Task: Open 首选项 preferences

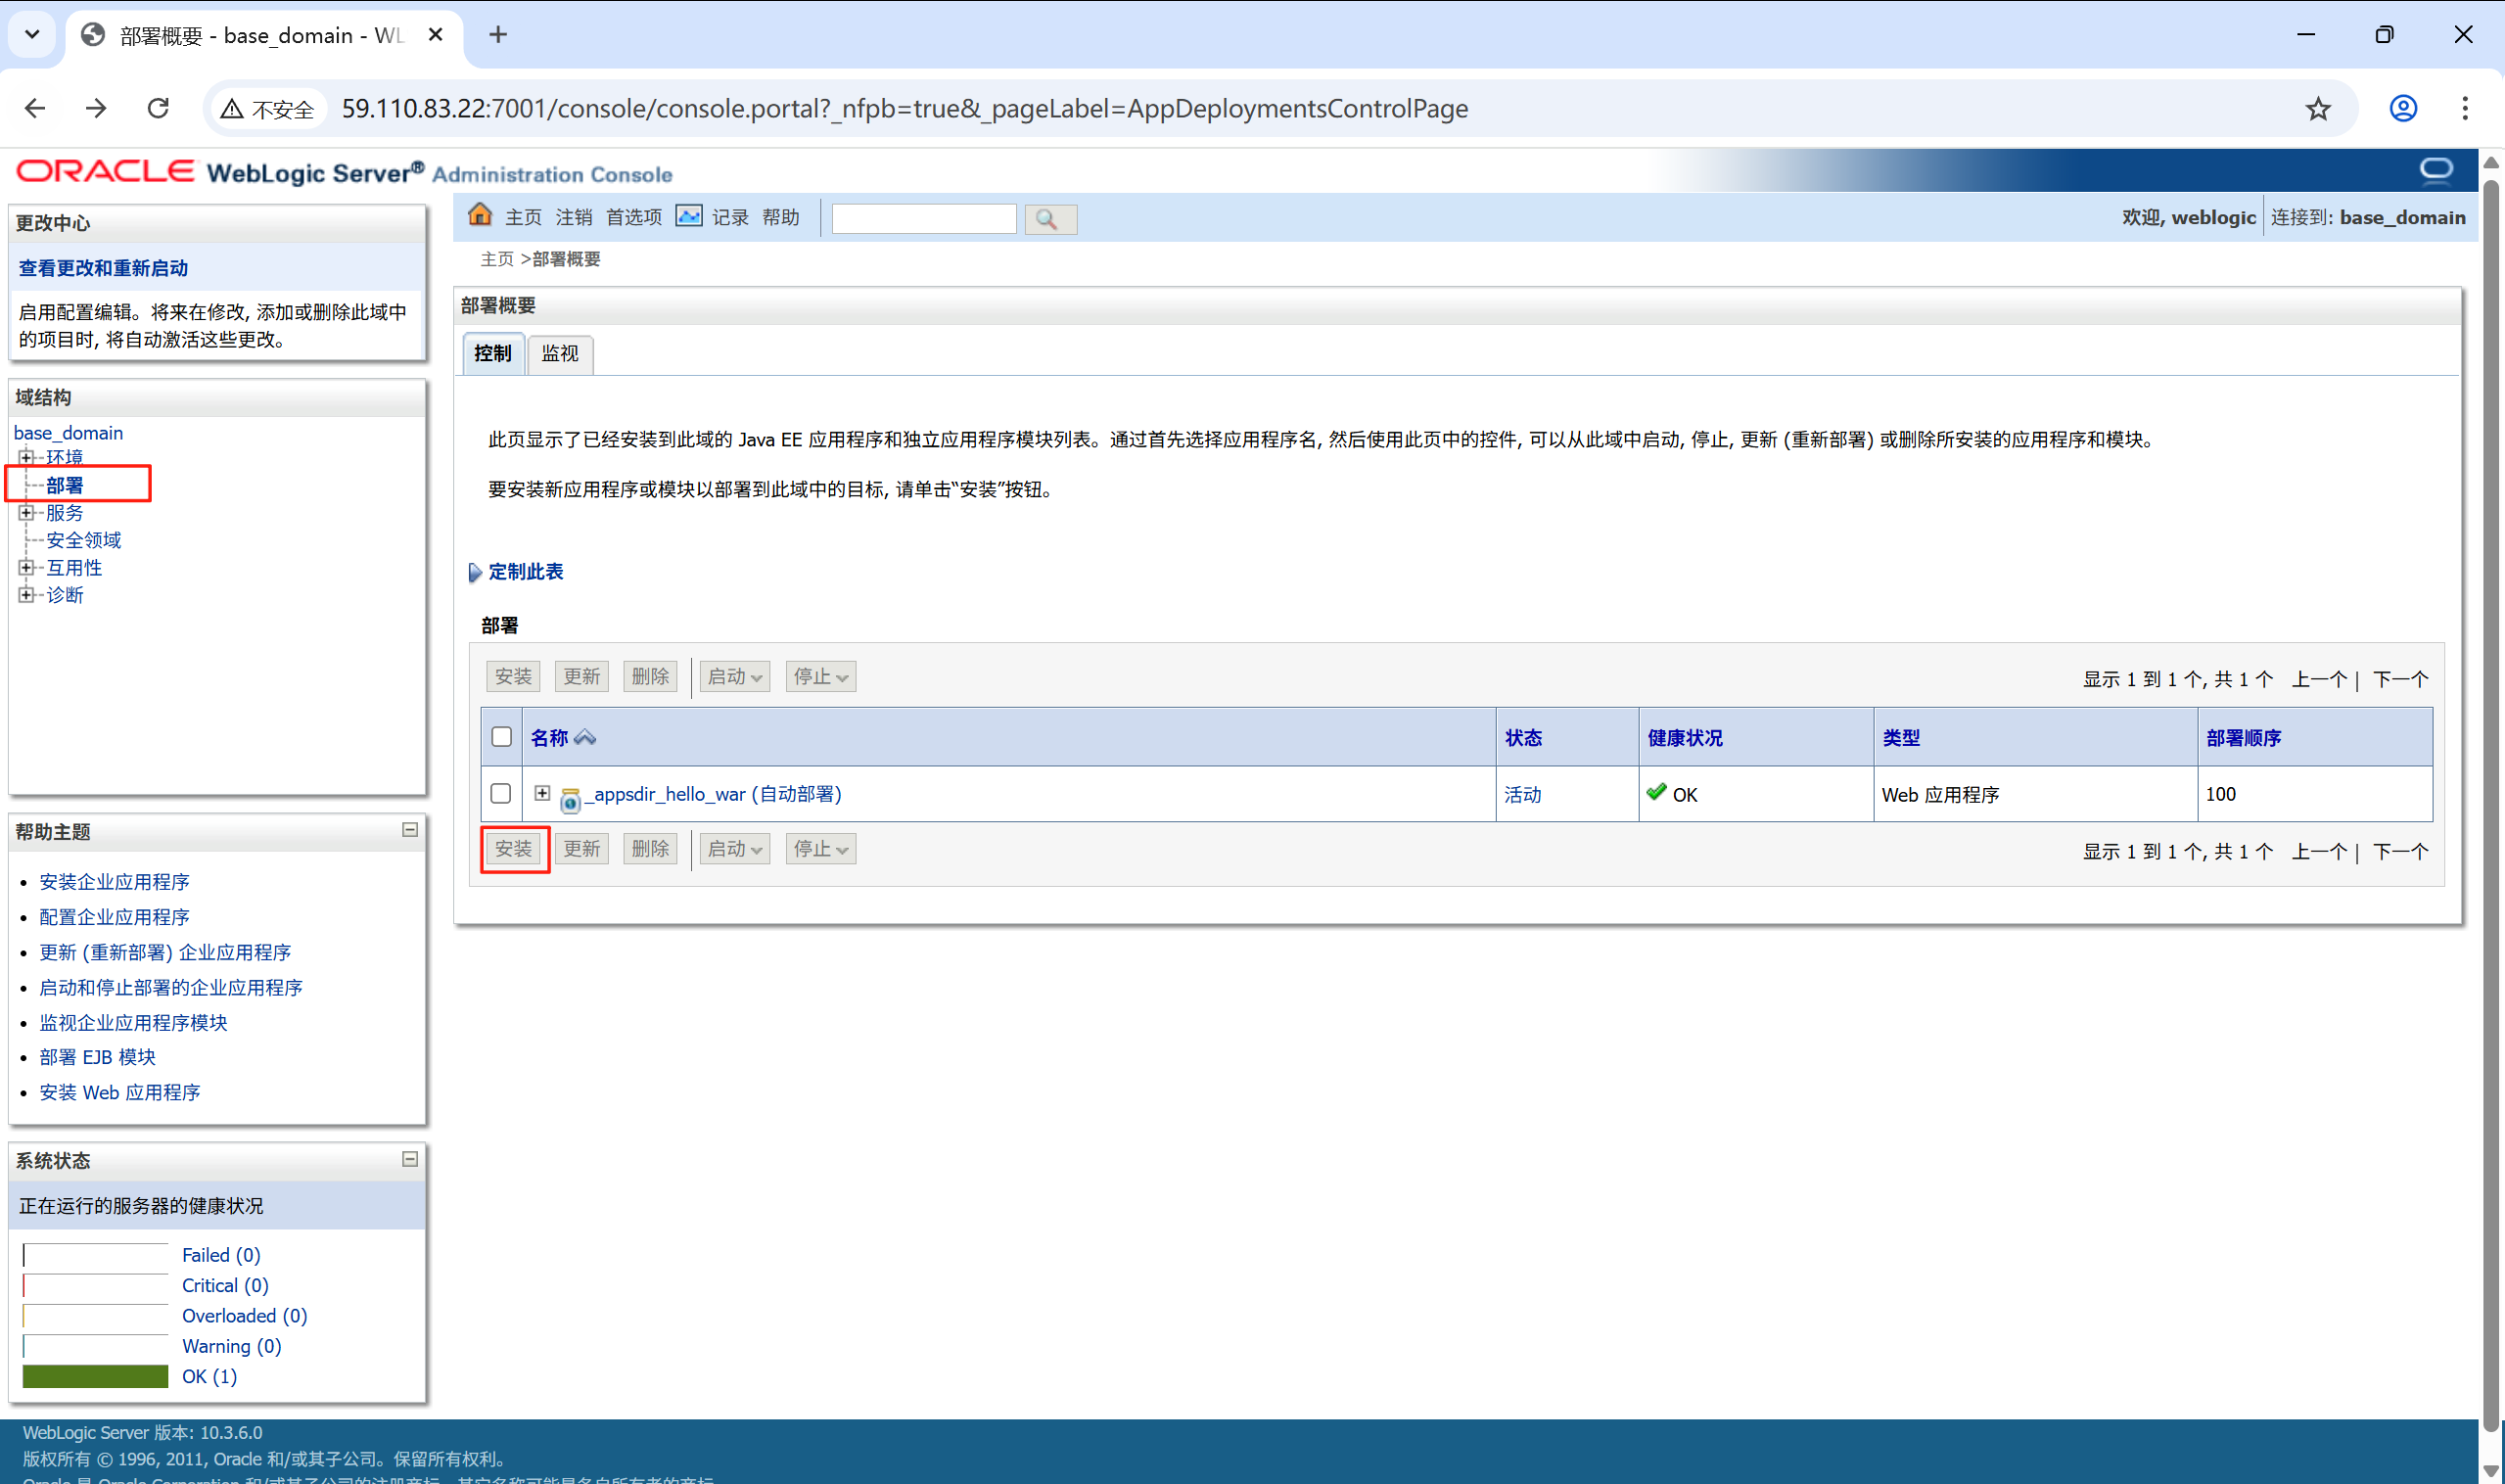Action: [634, 217]
